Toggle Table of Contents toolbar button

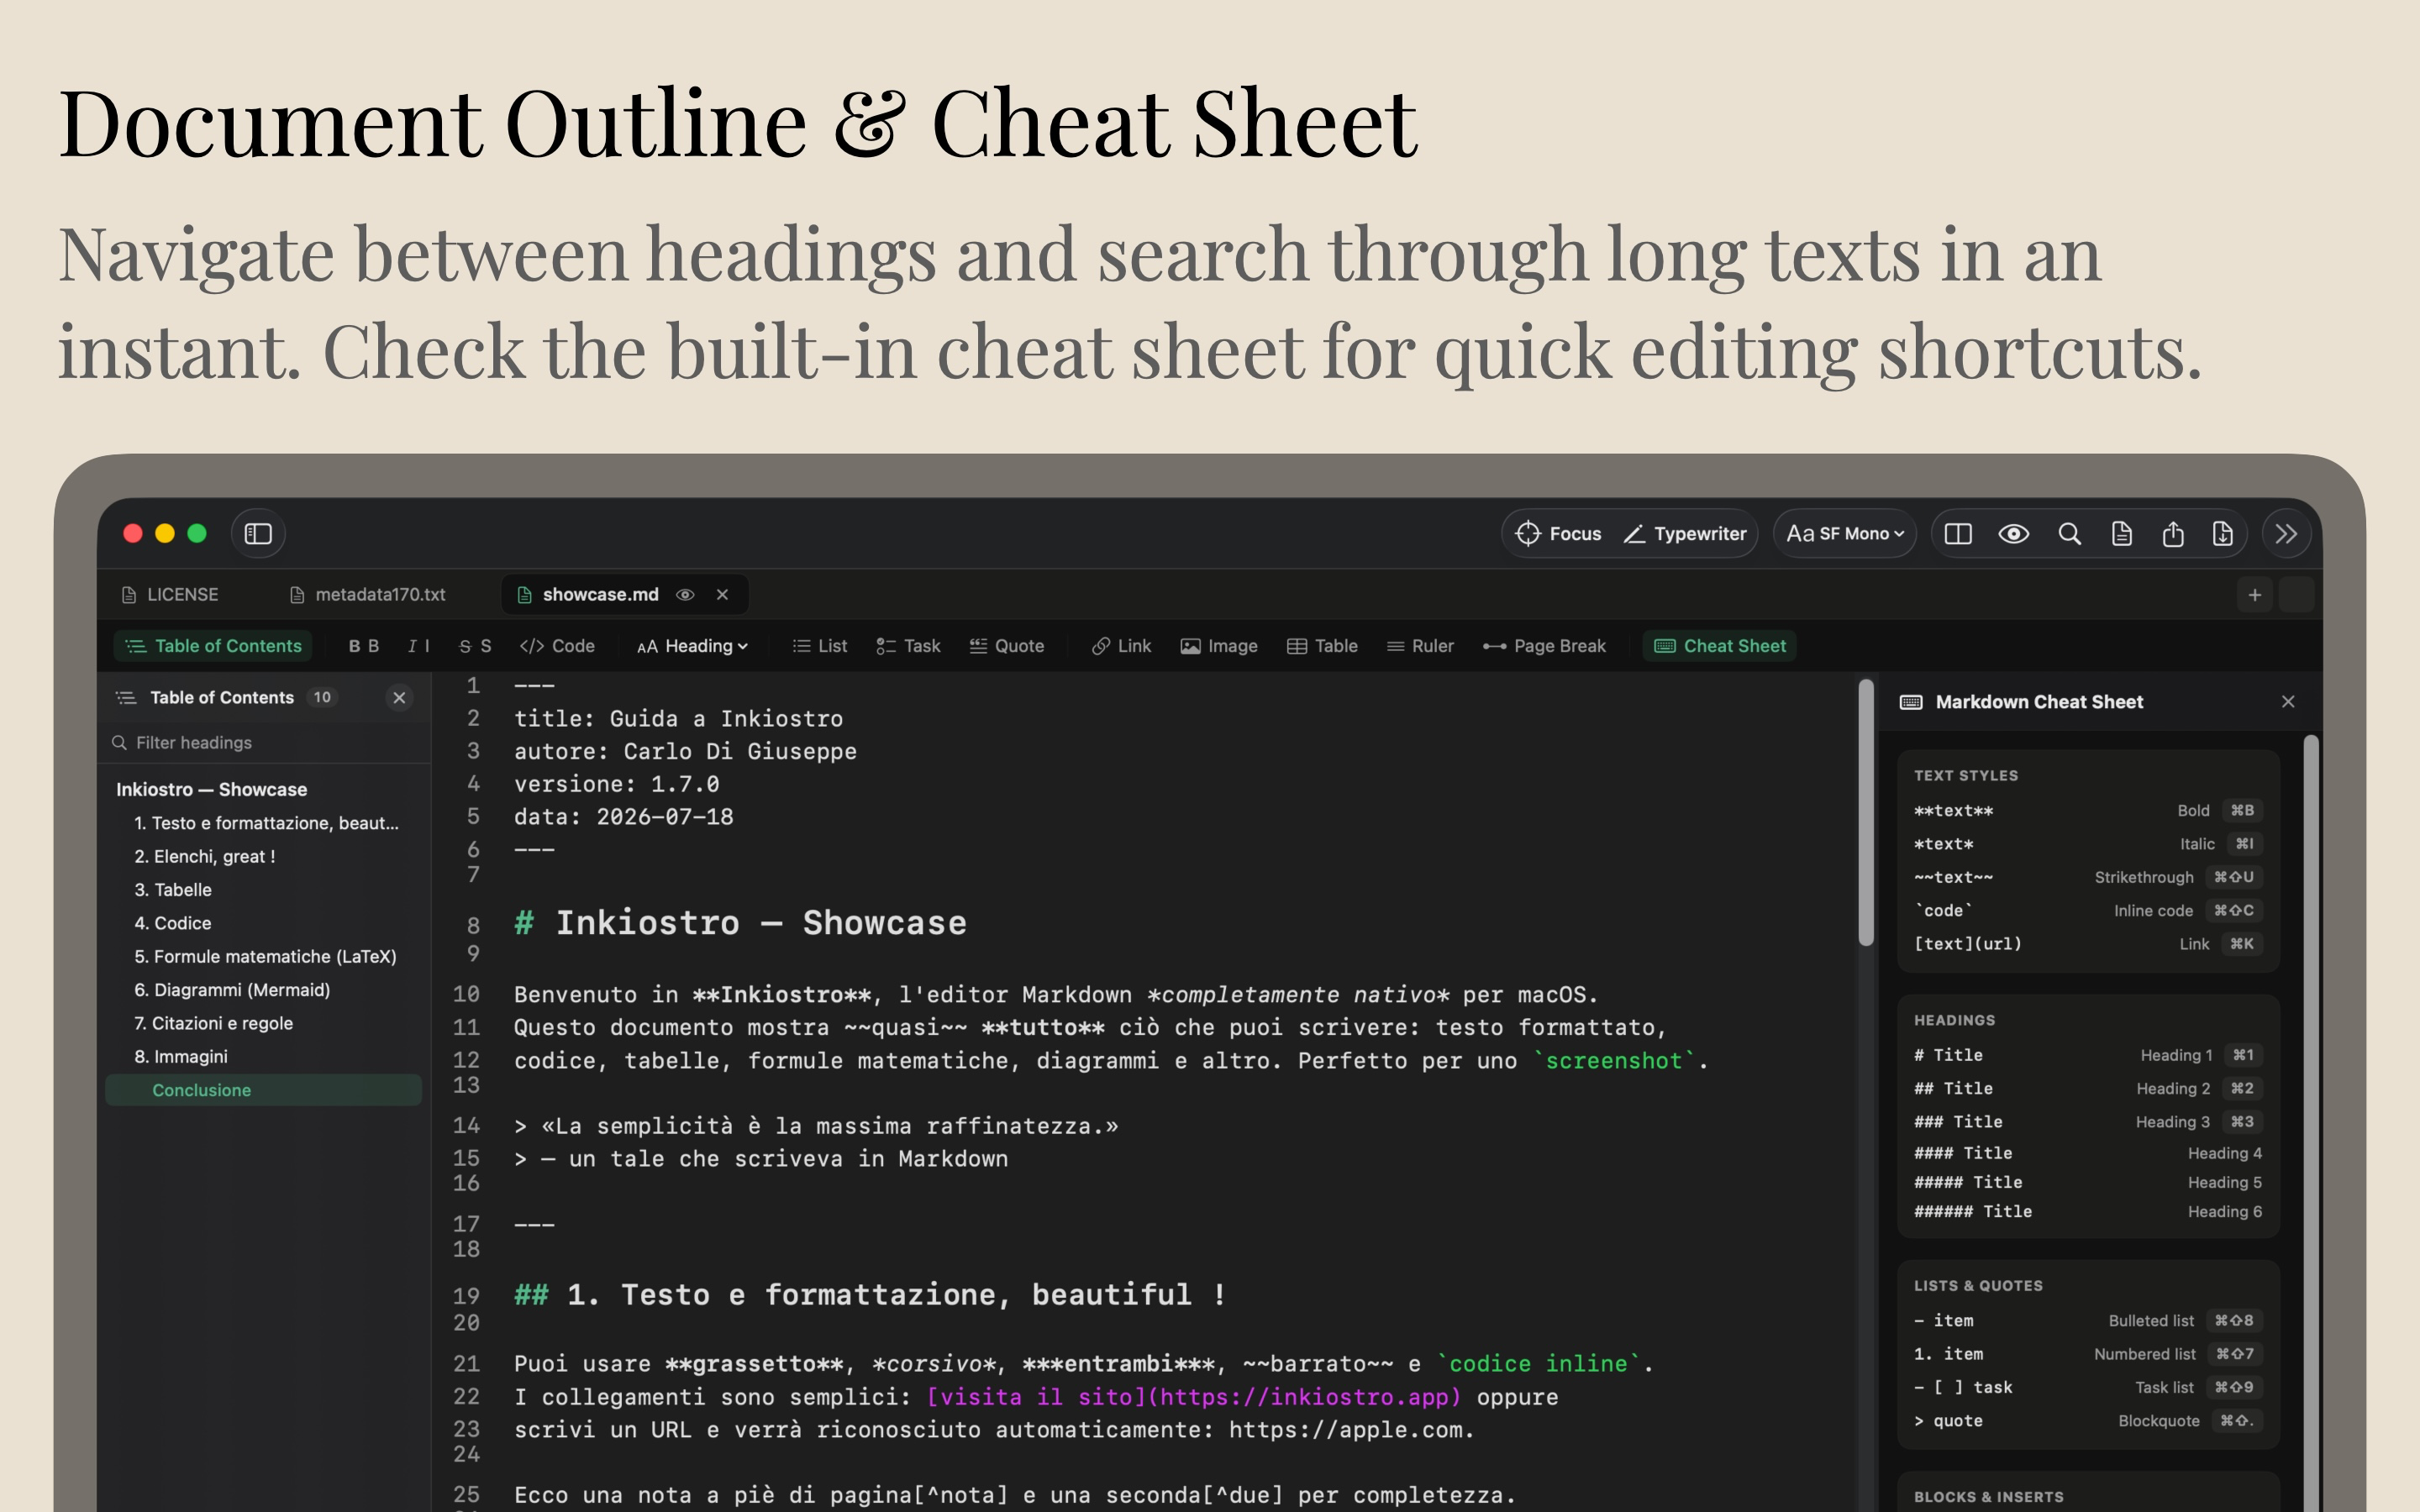coord(213,646)
